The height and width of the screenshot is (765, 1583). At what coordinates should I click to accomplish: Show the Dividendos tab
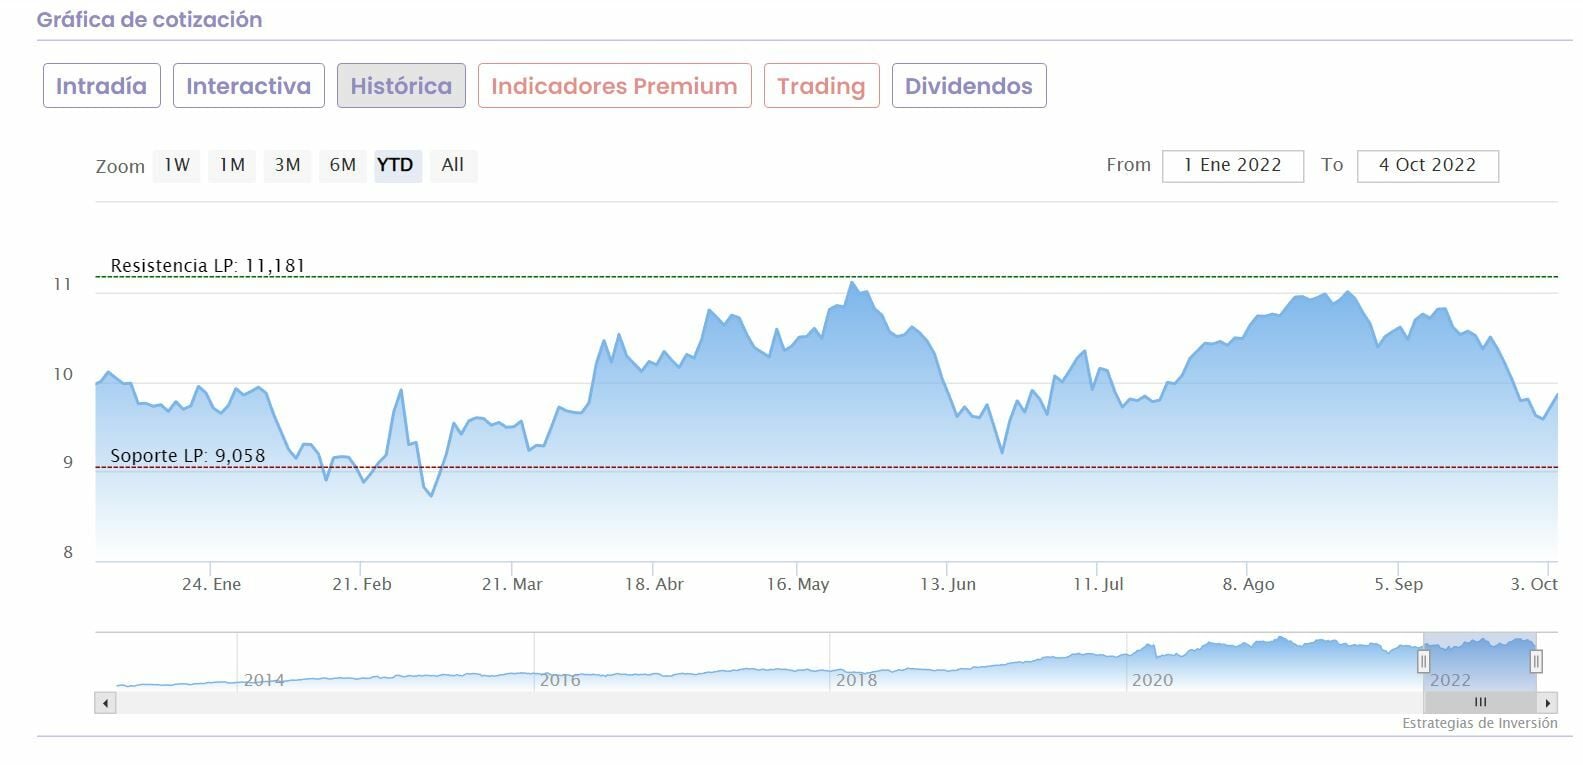[x=968, y=86]
